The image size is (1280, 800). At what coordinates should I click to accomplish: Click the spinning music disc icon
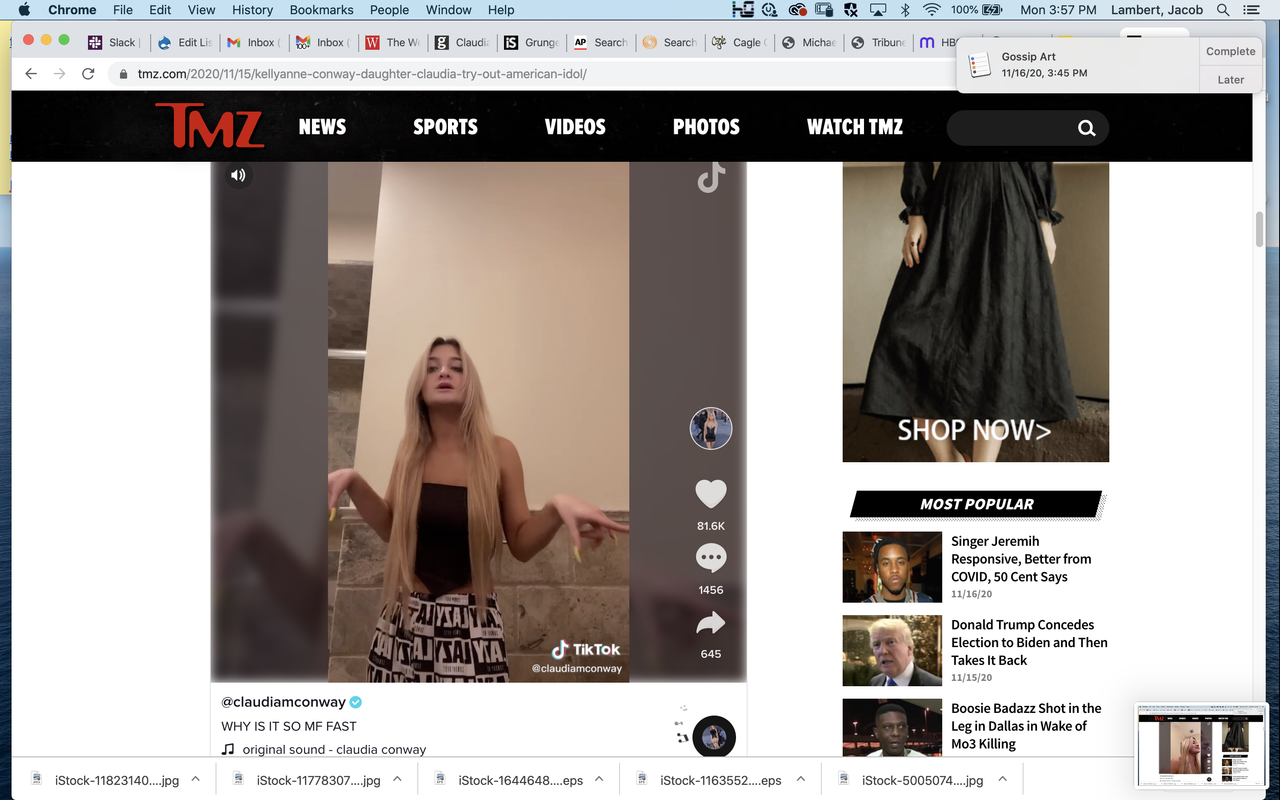pyautogui.click(x=714, y=737)
